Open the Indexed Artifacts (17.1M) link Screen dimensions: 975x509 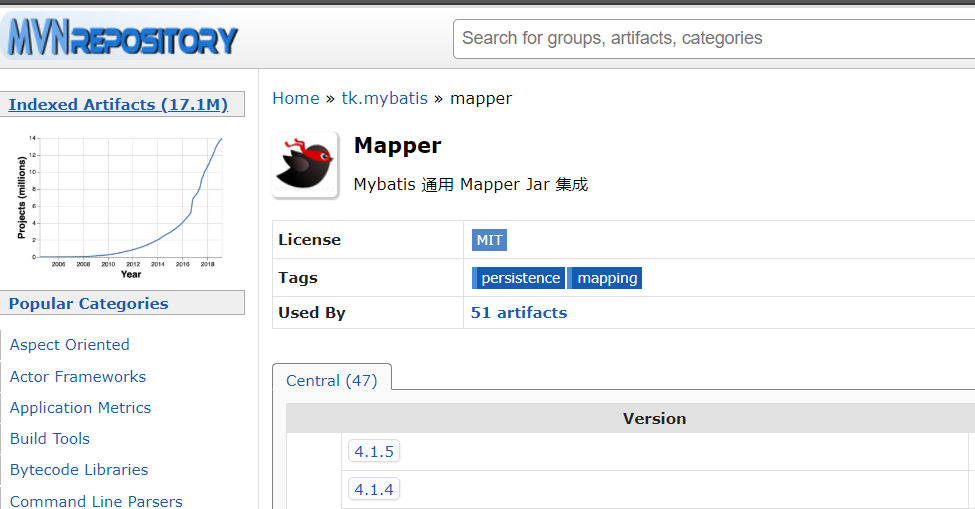(118, 104)
